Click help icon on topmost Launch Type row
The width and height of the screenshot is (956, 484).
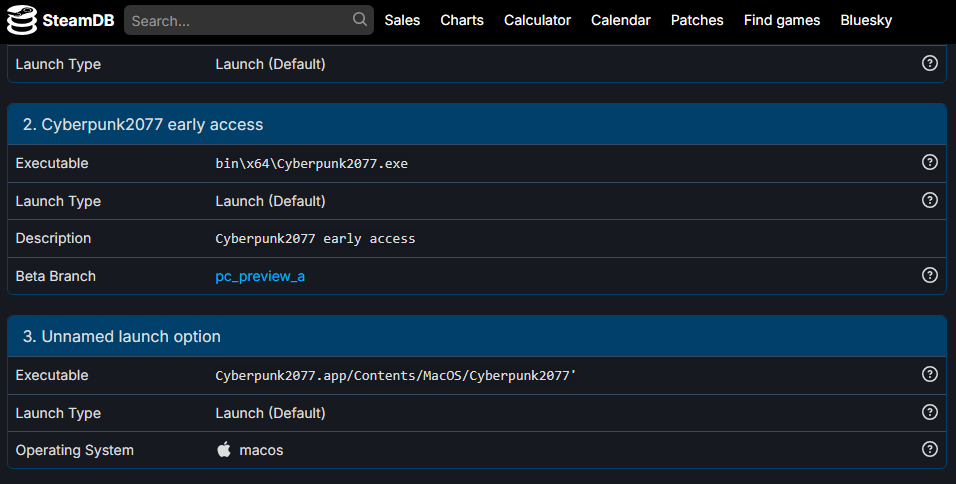(x=929, y=64)
